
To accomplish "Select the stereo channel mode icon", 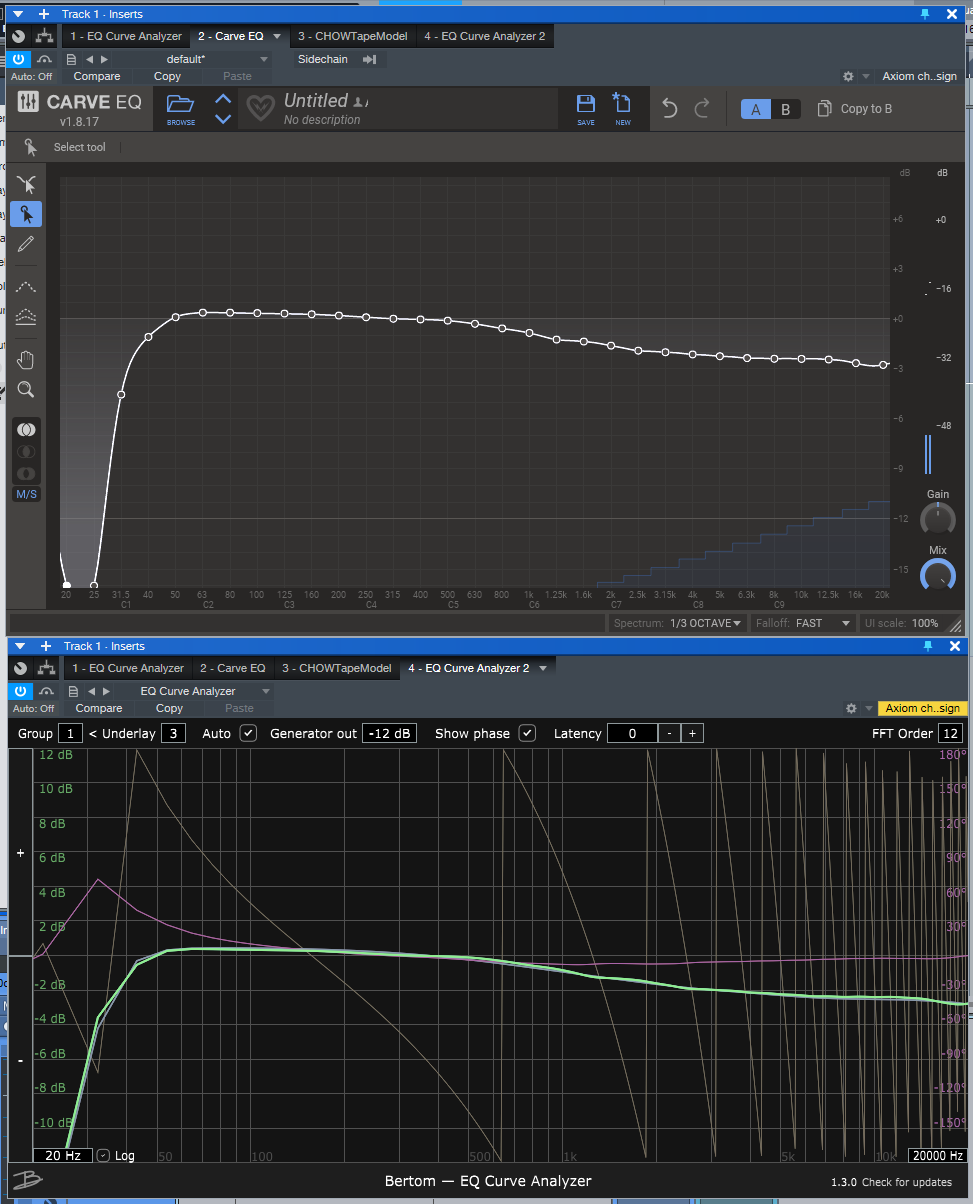I will click(27, 429).
